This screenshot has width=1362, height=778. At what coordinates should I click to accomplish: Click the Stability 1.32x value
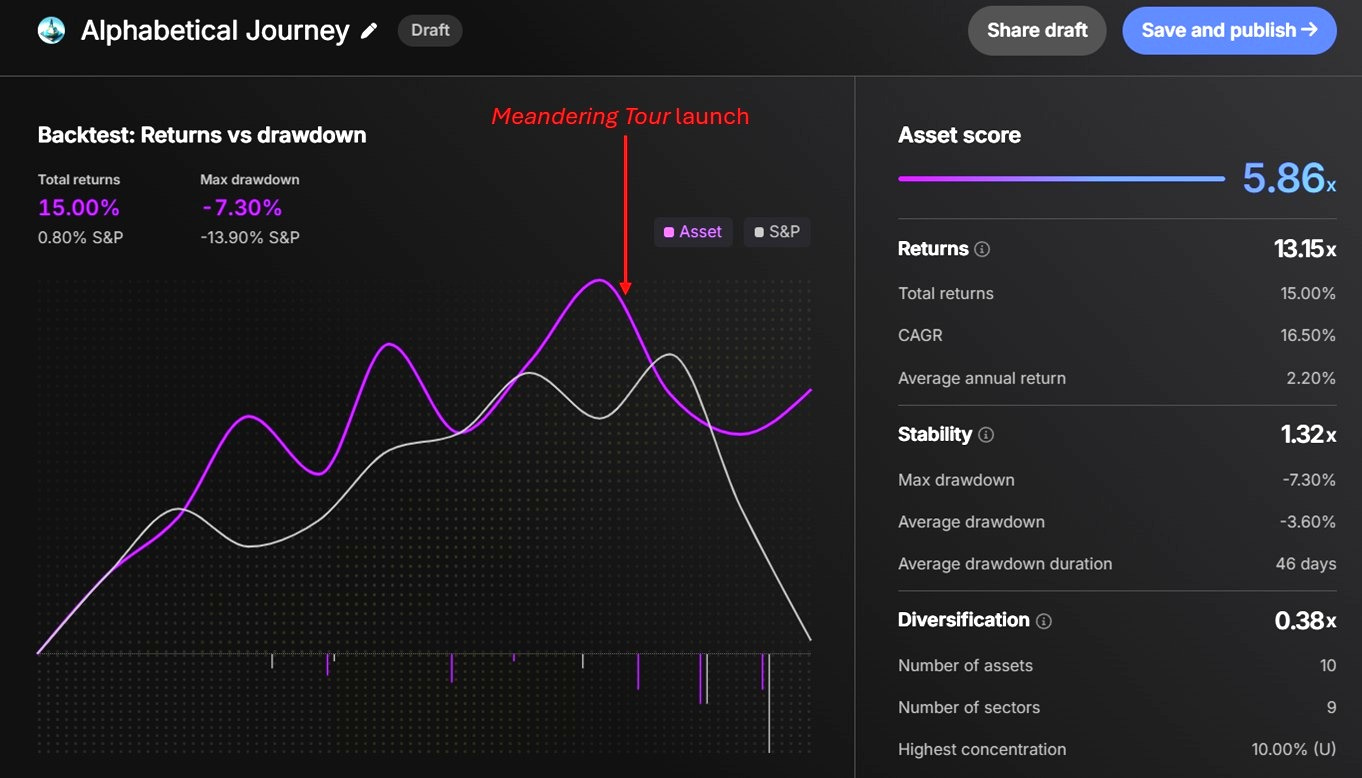pyautogui.click(x=1309, y=435)
